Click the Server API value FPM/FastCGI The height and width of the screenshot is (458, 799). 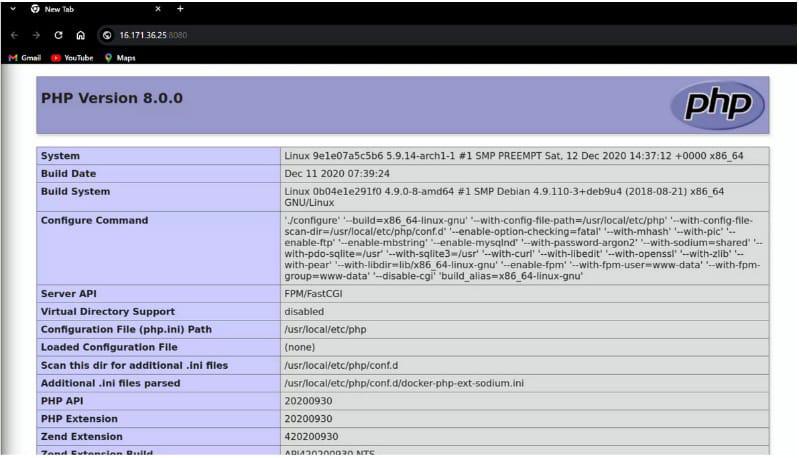click(313, 294)
